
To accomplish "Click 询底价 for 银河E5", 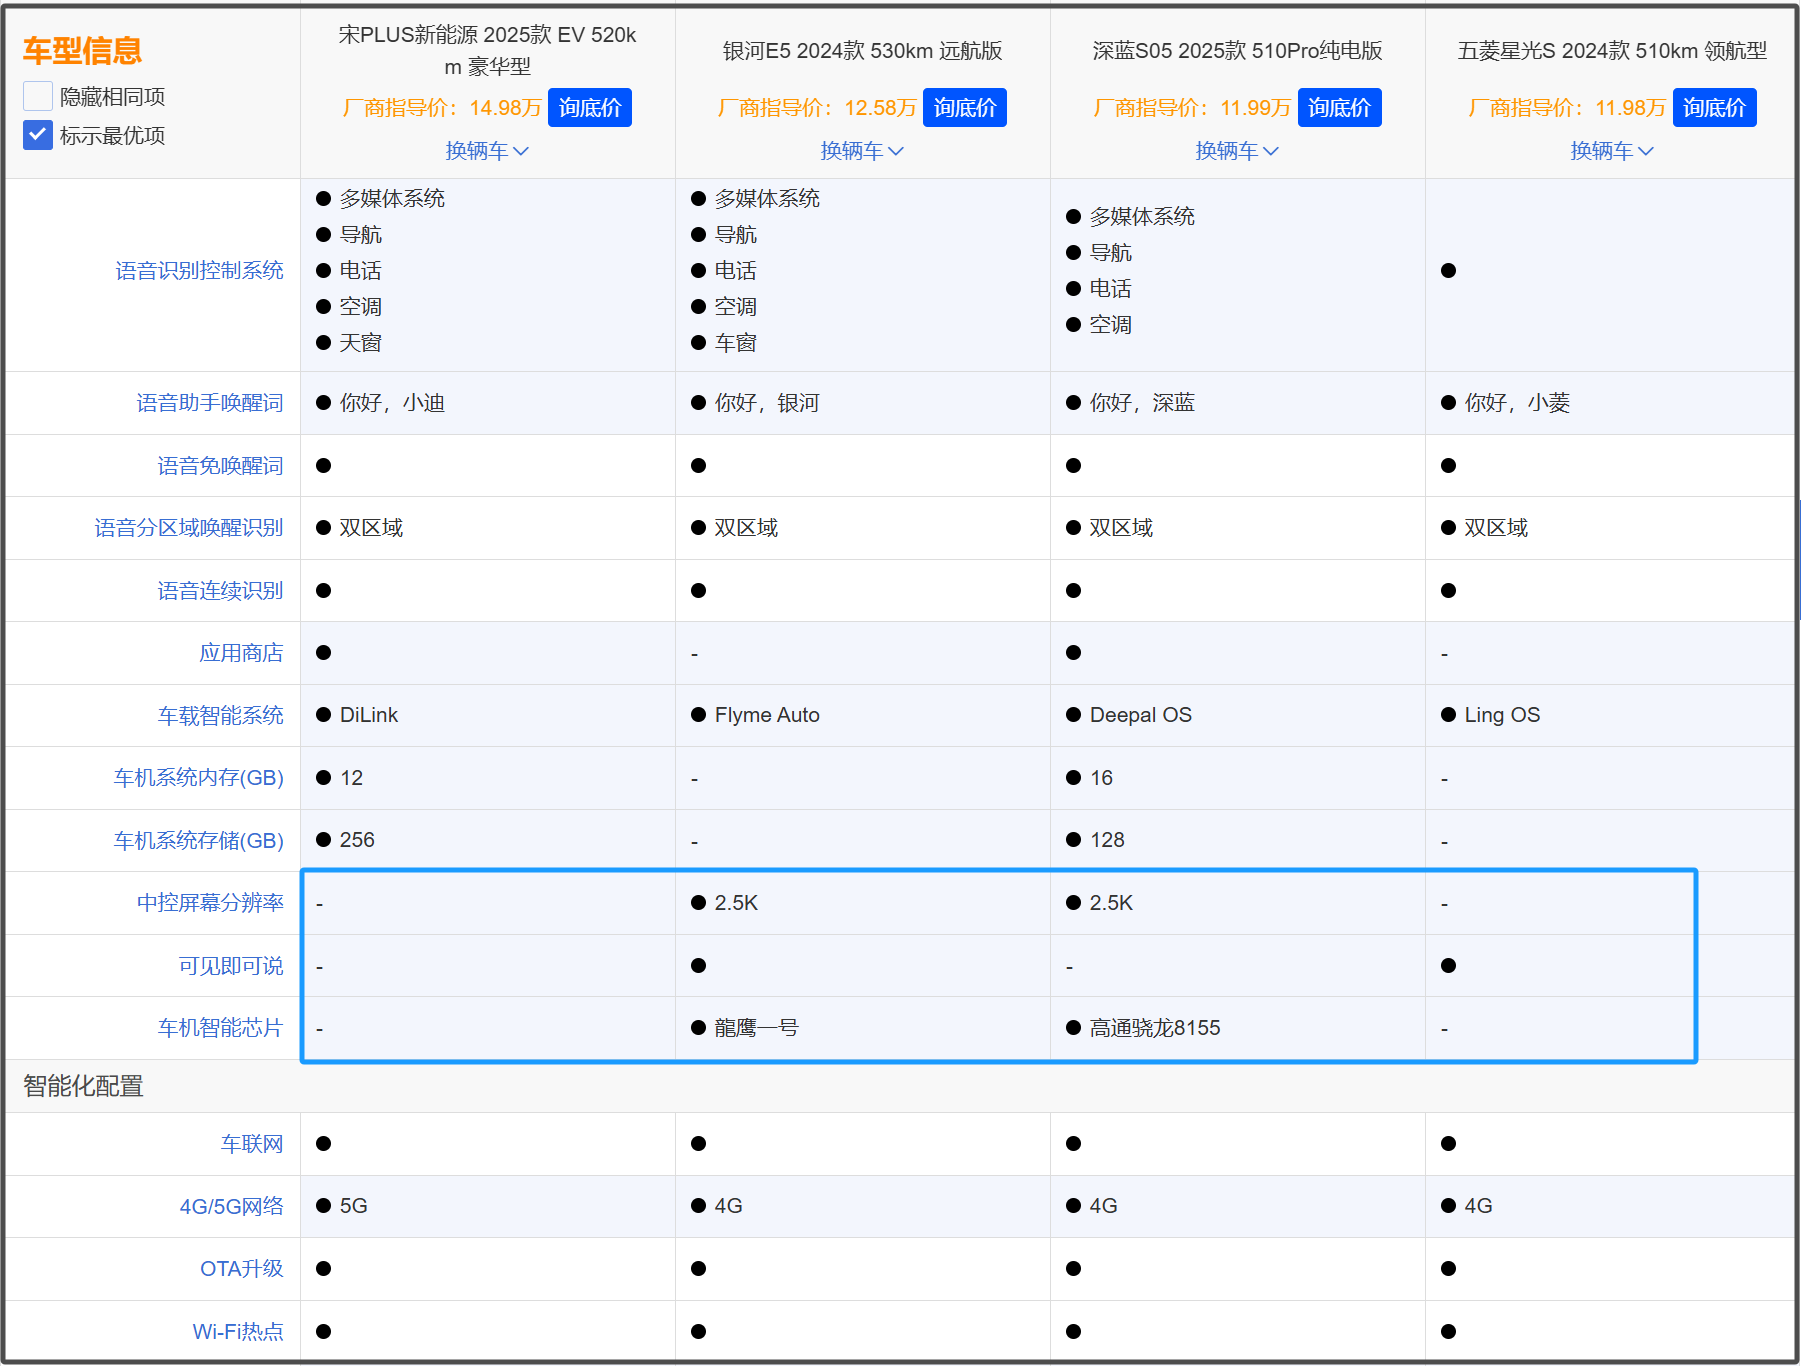I will pos(965,108).
